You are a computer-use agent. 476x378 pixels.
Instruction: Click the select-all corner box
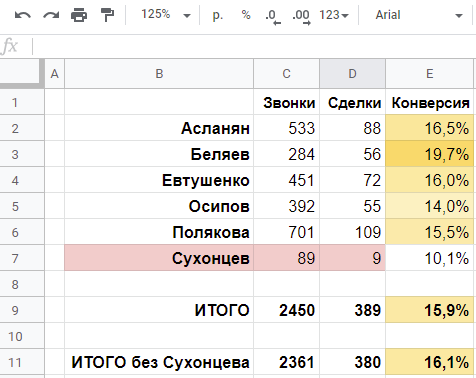pyautogui.click(x=22, y=74)
